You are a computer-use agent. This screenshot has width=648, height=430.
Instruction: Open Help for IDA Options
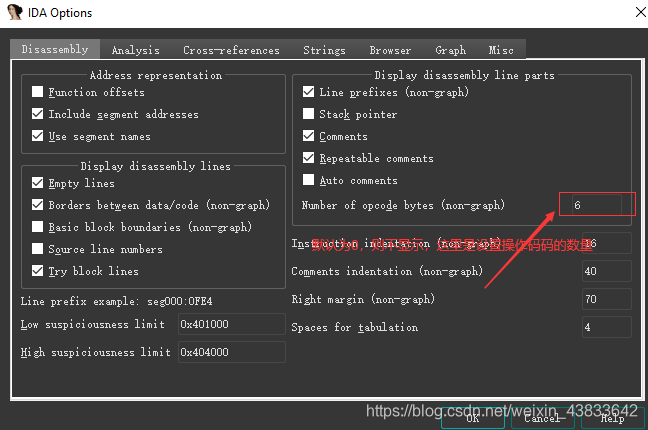coord(612,418)
